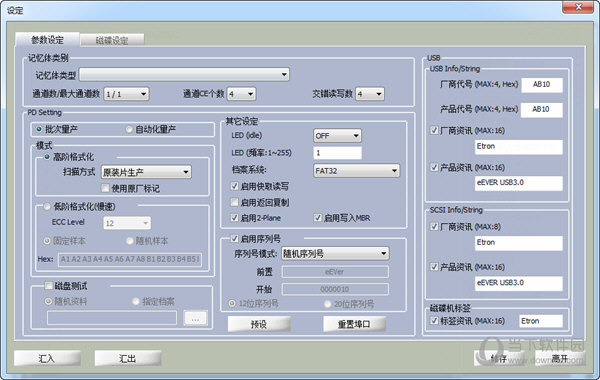This screenshot has width=600, height=380.
Task: Toggle the 标签资讯 checkbox
Action: pos(434,321)
